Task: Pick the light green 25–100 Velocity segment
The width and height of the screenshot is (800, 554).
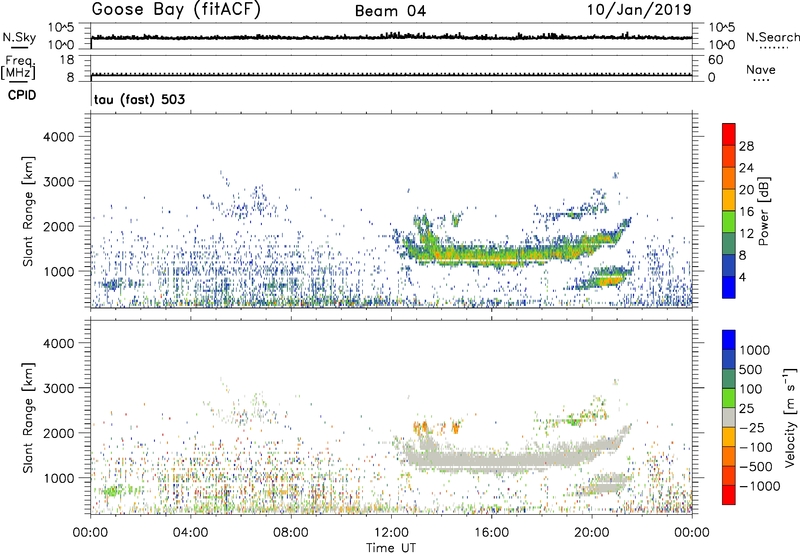Action: click(729, 398)
